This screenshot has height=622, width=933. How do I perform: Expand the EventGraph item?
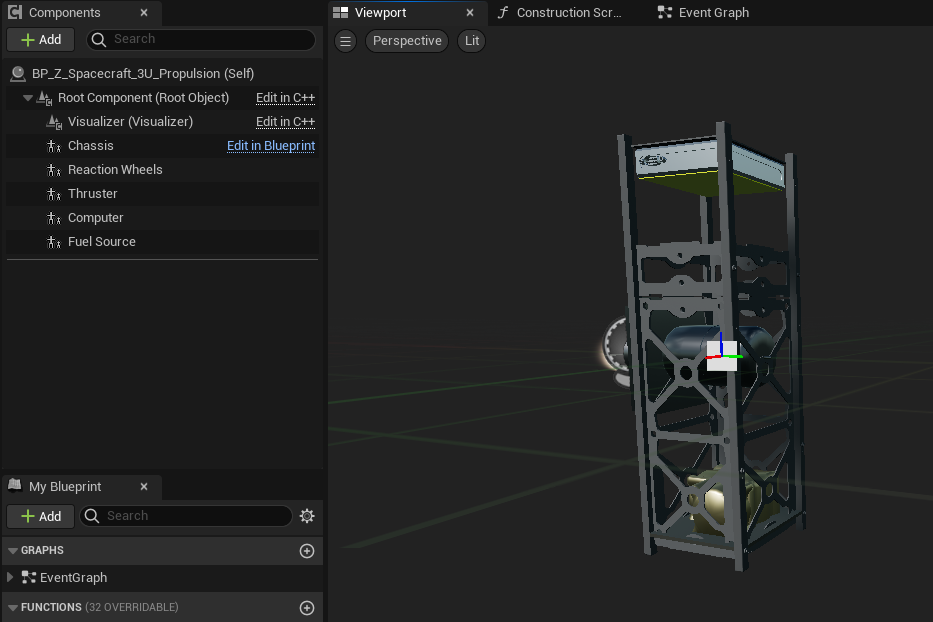point(10,578)
